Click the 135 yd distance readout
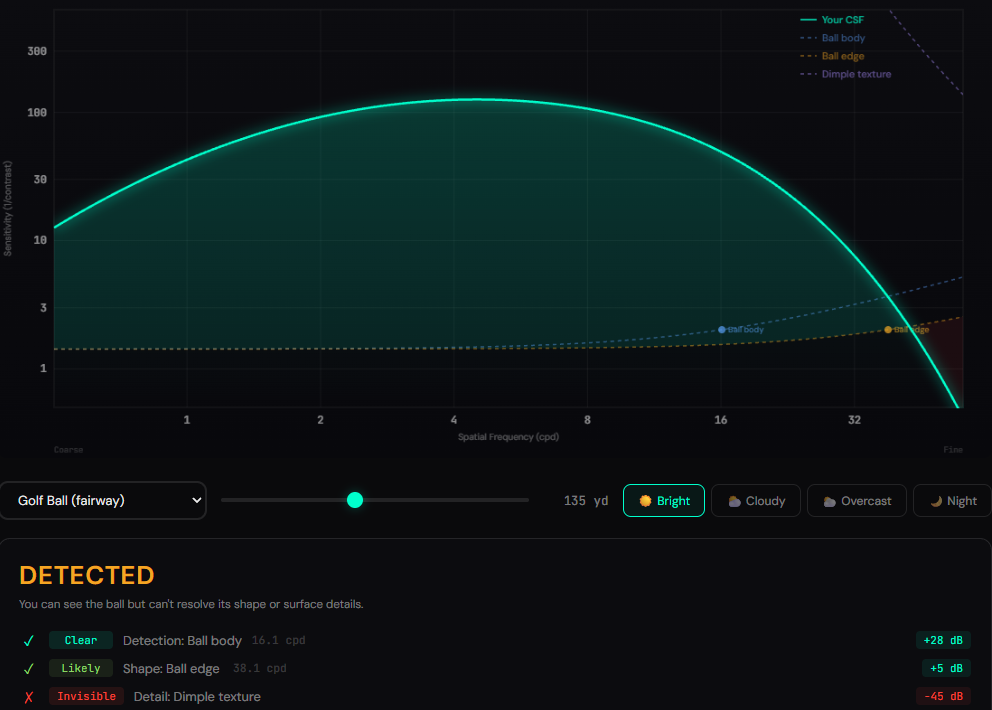992x710 pixels. coord(586,501)
